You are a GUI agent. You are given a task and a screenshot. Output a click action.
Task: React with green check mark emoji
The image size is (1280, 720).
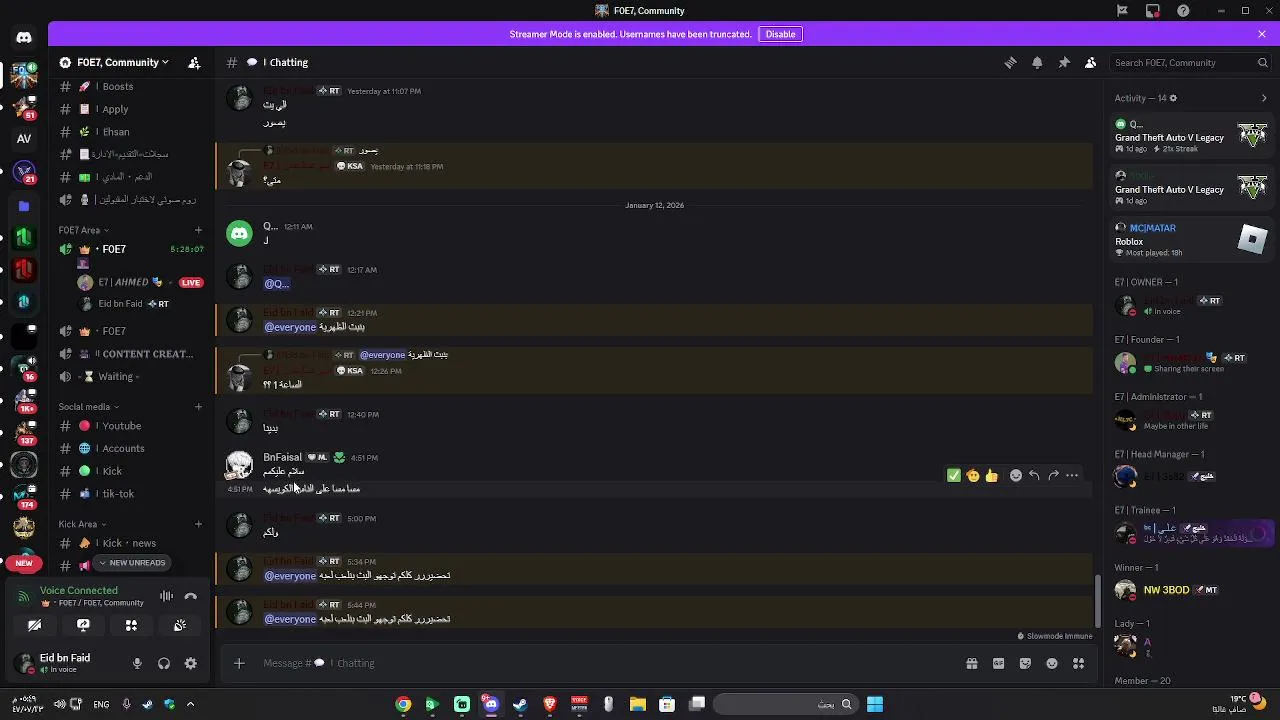point(953,476)
